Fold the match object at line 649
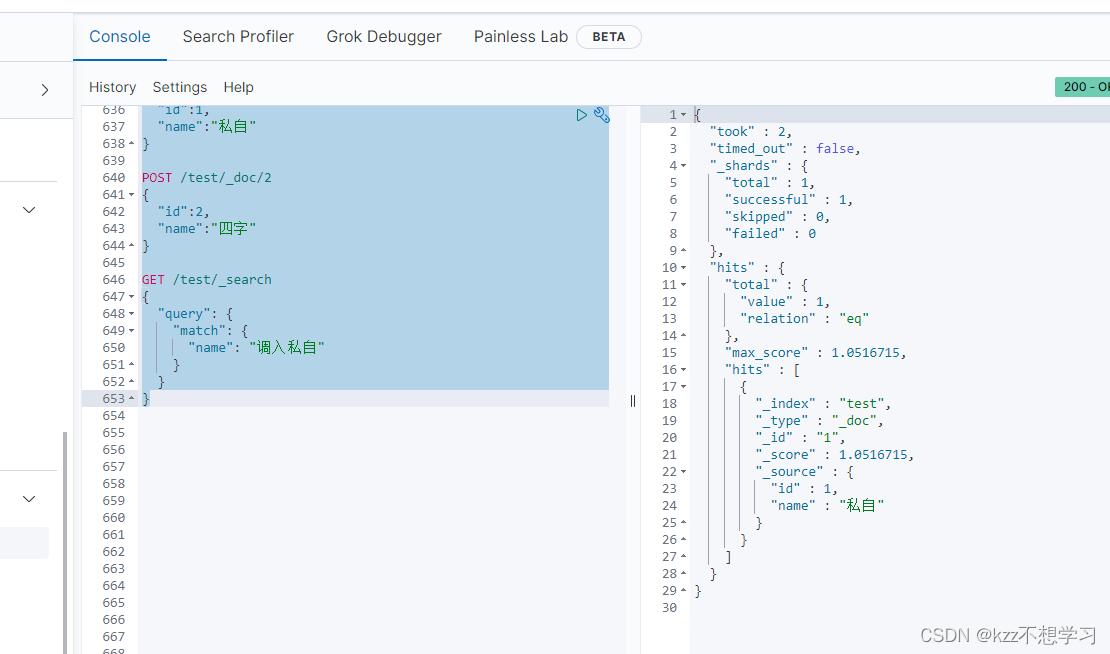The image size is (1110, 654). 132,331
